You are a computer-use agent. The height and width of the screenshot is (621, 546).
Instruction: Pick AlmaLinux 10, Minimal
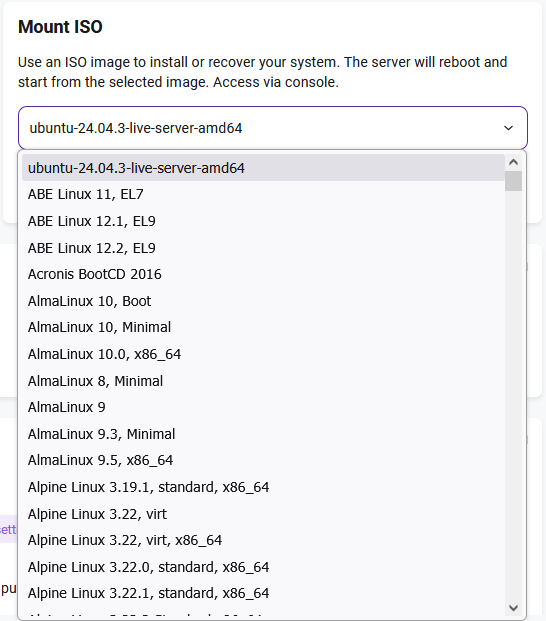pyautogui.click(x=263, y=328)
